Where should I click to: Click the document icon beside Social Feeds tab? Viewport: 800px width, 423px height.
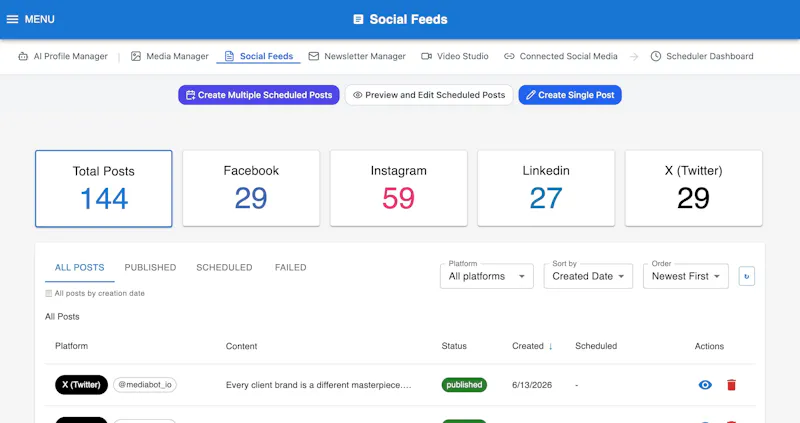point(229,56)
